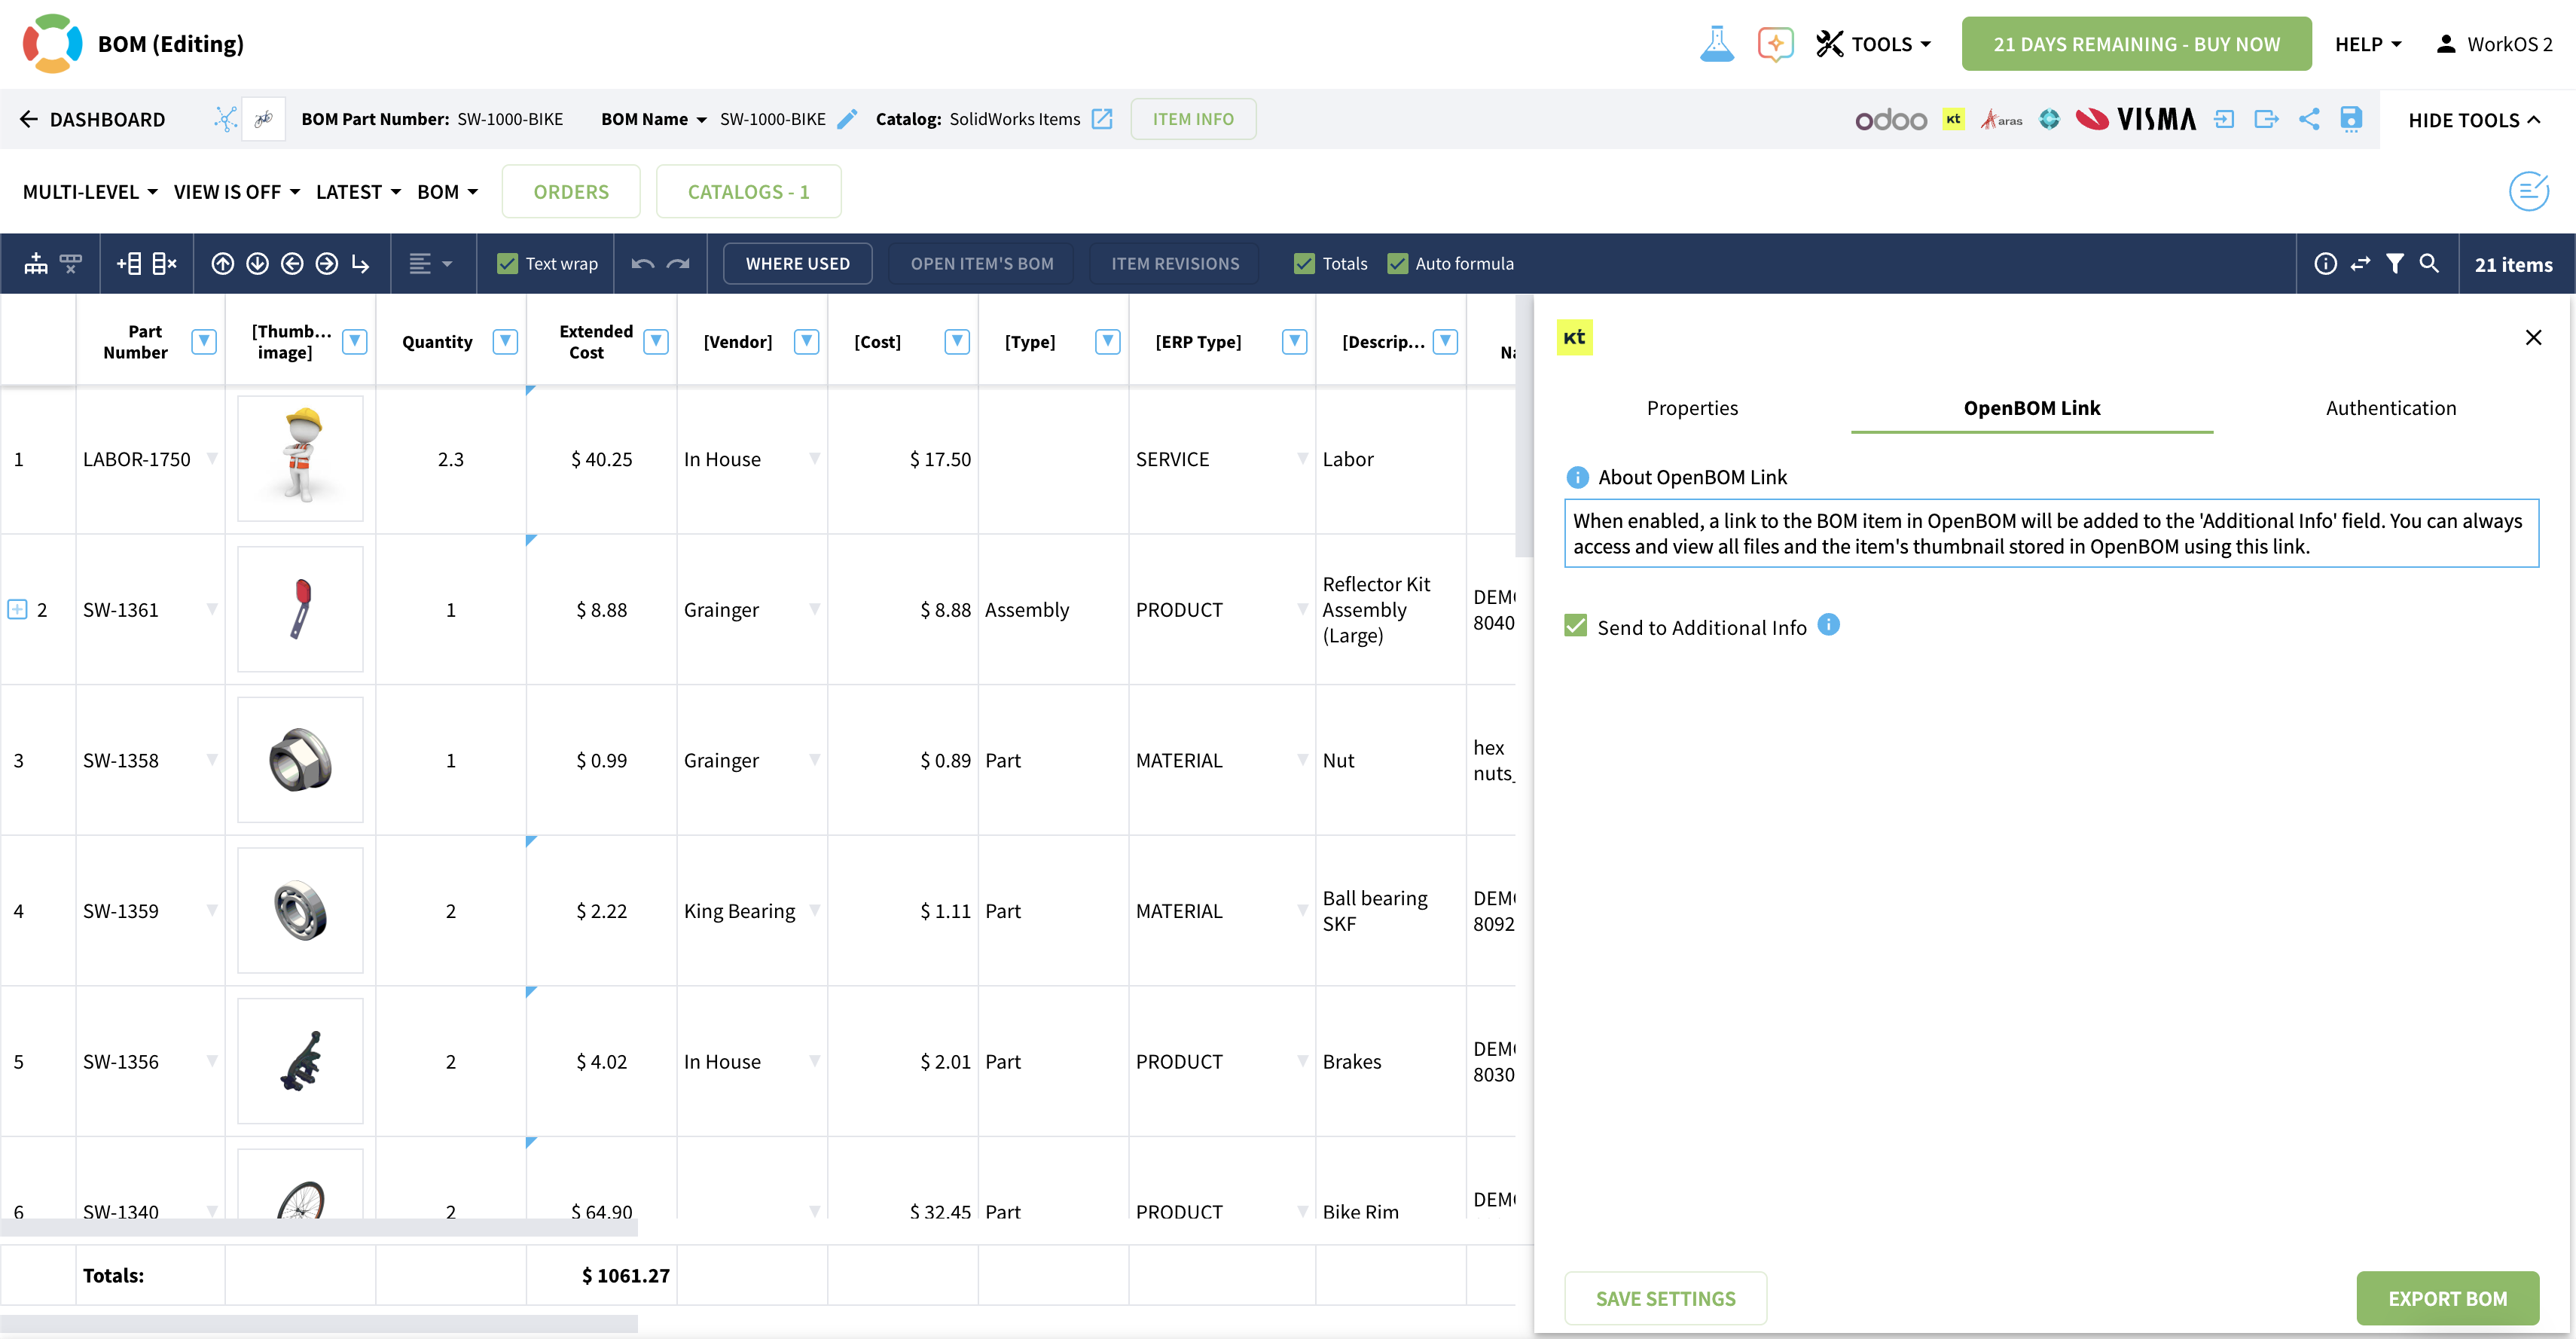Edit BOM name with pencil icon
Screen dimensions: 2576x1339
click(847, 120)
